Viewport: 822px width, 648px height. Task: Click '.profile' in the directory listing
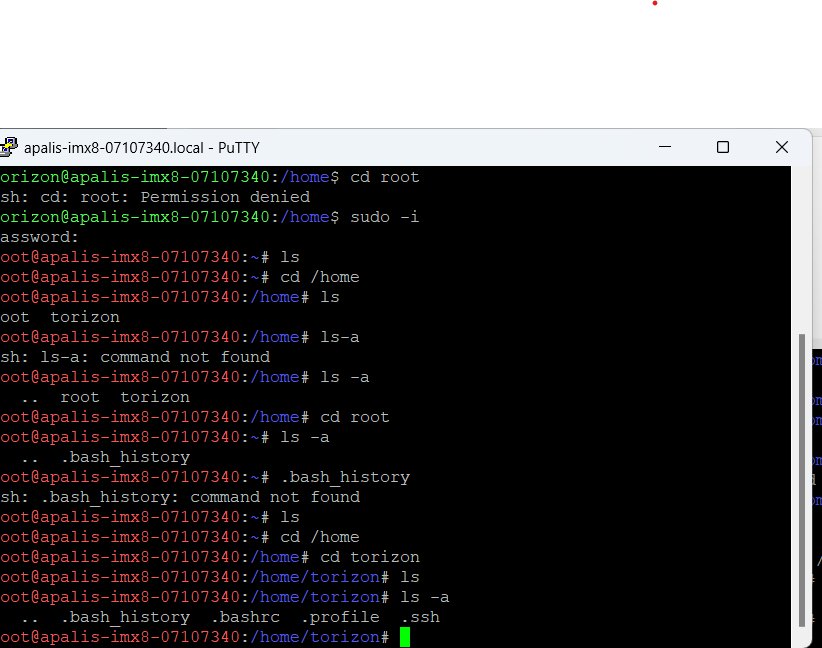tap(340, 617)
